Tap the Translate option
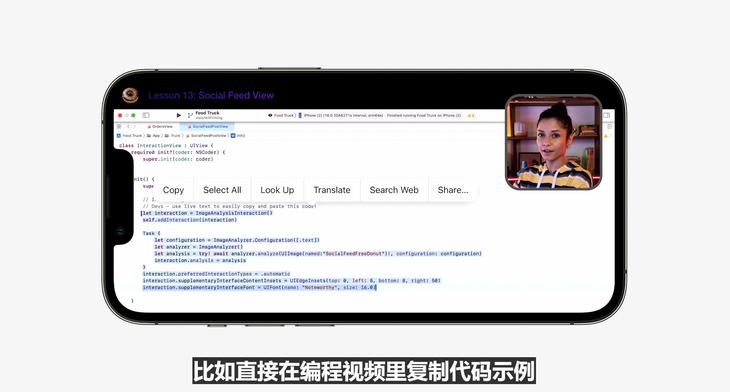730x392 pixels. pyautogui.click(x=332, y=190)
